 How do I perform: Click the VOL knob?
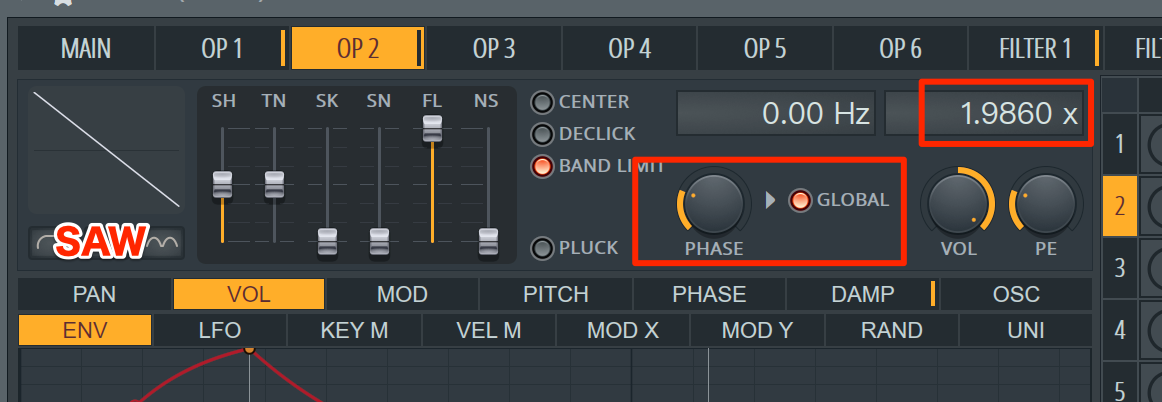pos(957,202)
